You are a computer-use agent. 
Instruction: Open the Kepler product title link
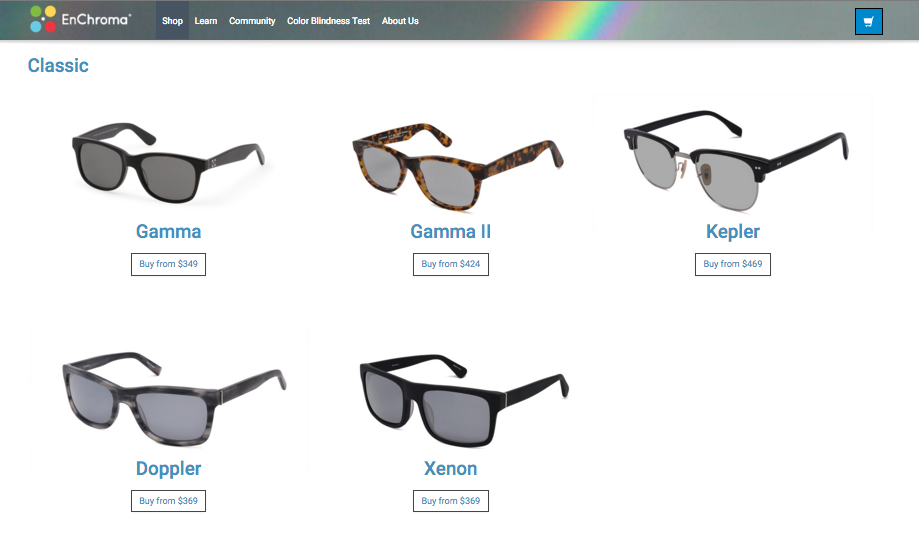(x=733, y=231)
